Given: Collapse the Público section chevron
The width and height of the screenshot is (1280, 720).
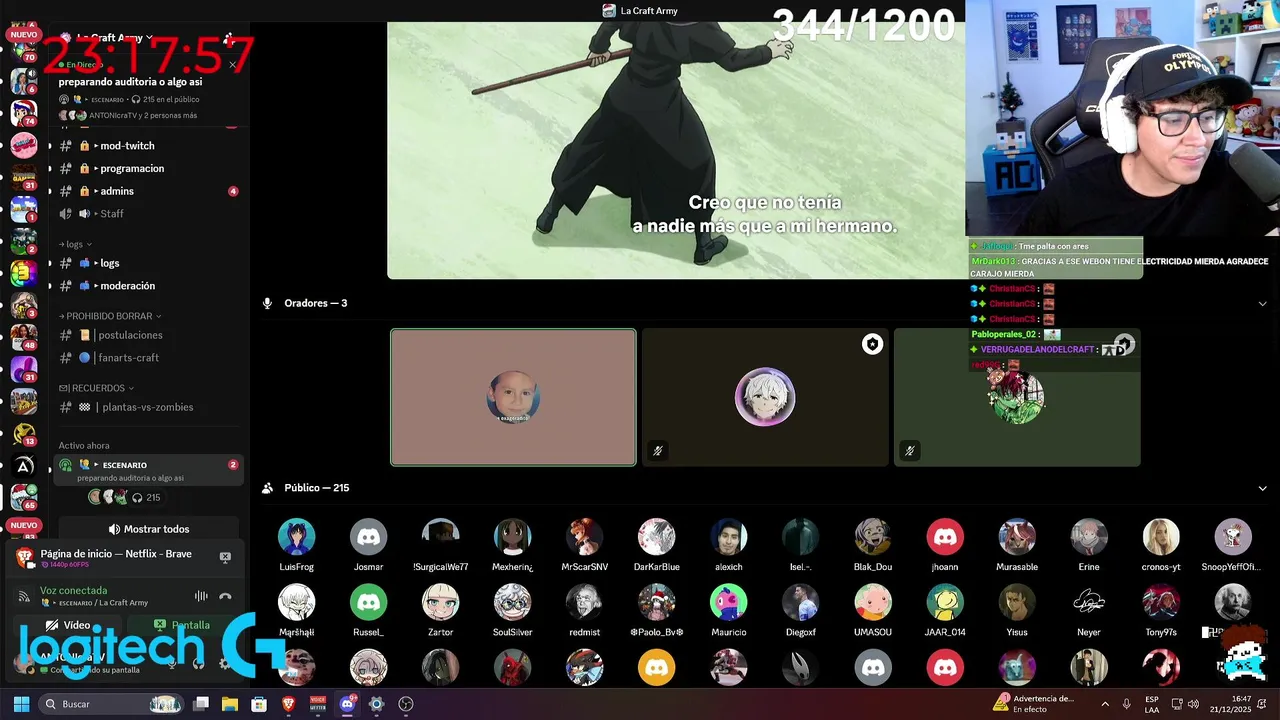Looking at the screenshot, I should tap(1262, 488).
